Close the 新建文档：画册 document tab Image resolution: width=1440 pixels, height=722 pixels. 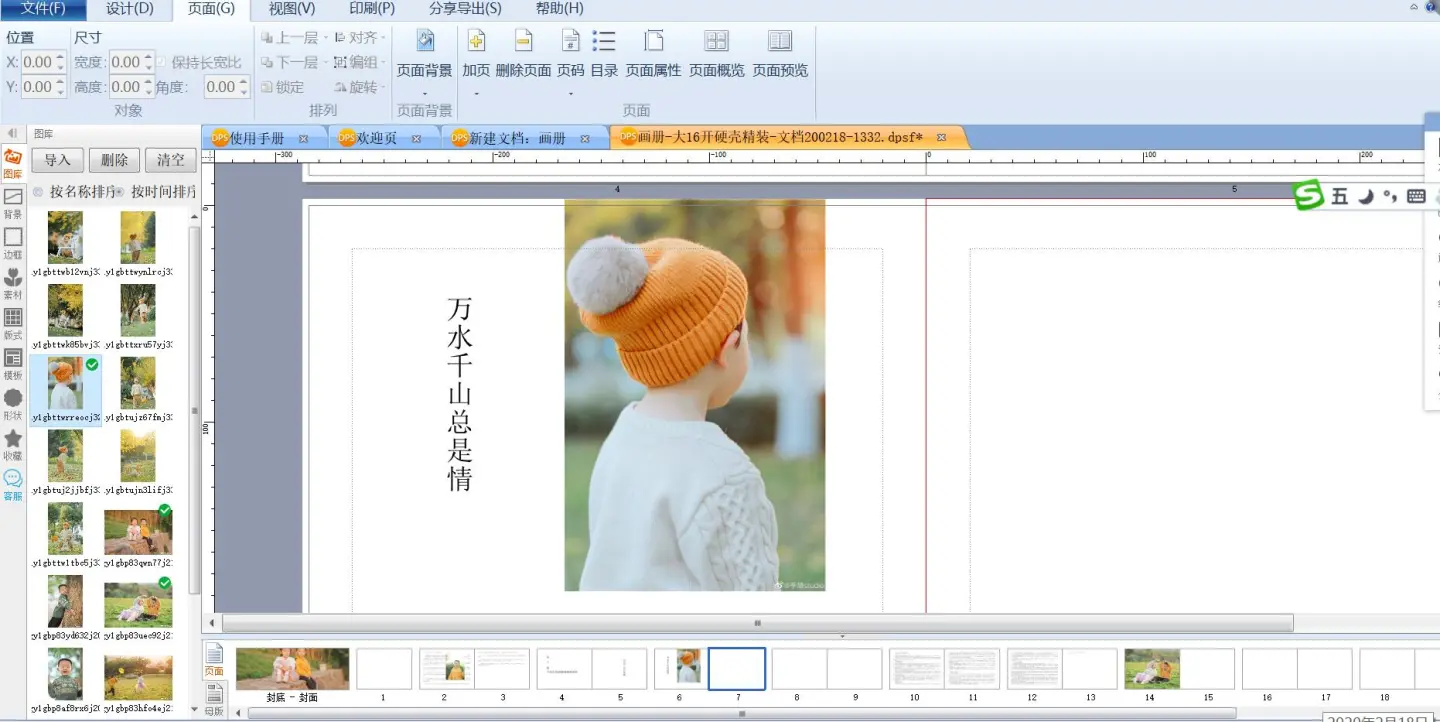tap(585, 139)
